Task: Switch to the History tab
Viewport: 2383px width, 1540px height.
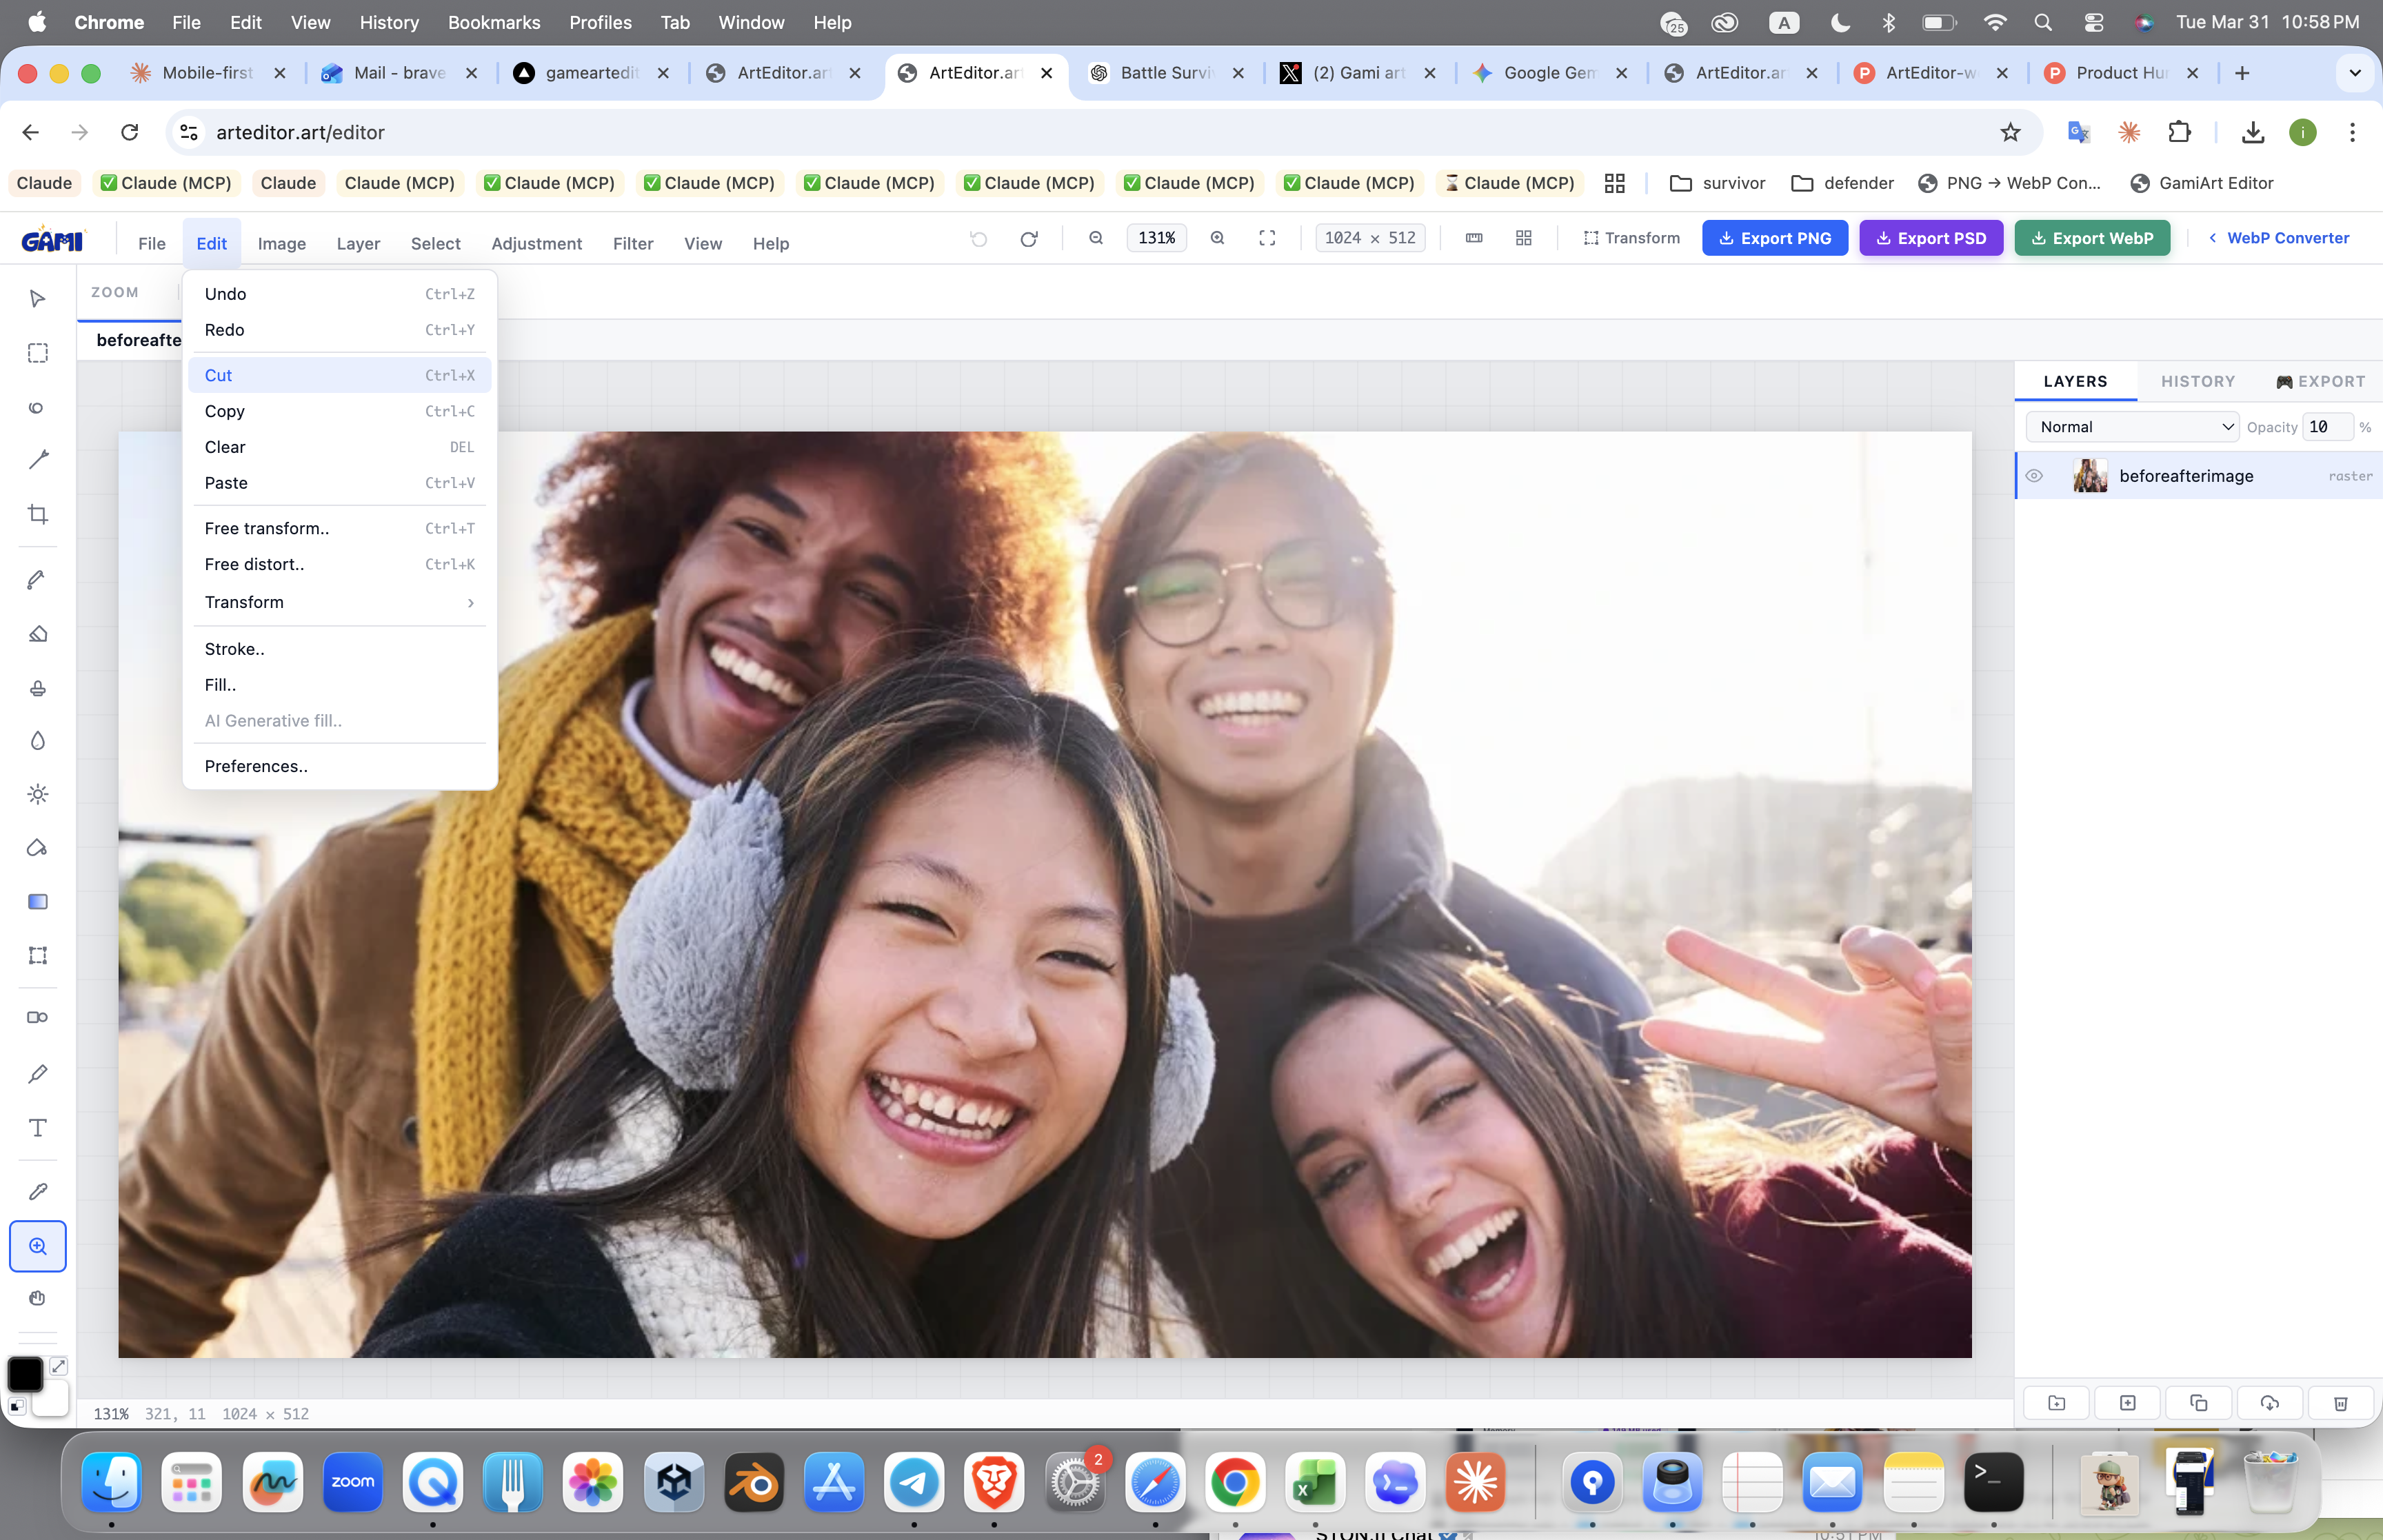Action: 2197,381
